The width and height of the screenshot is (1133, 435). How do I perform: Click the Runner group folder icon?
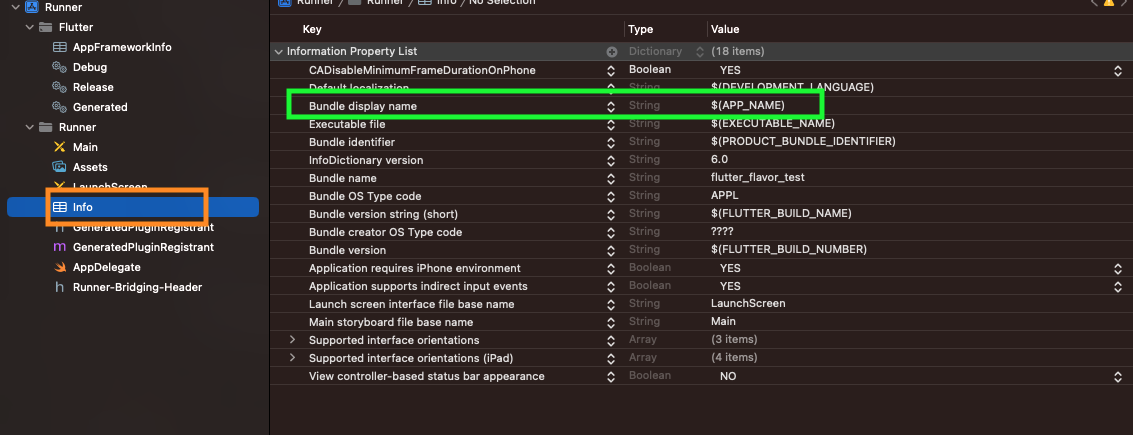pyautogui.click(x=46, y=127)
